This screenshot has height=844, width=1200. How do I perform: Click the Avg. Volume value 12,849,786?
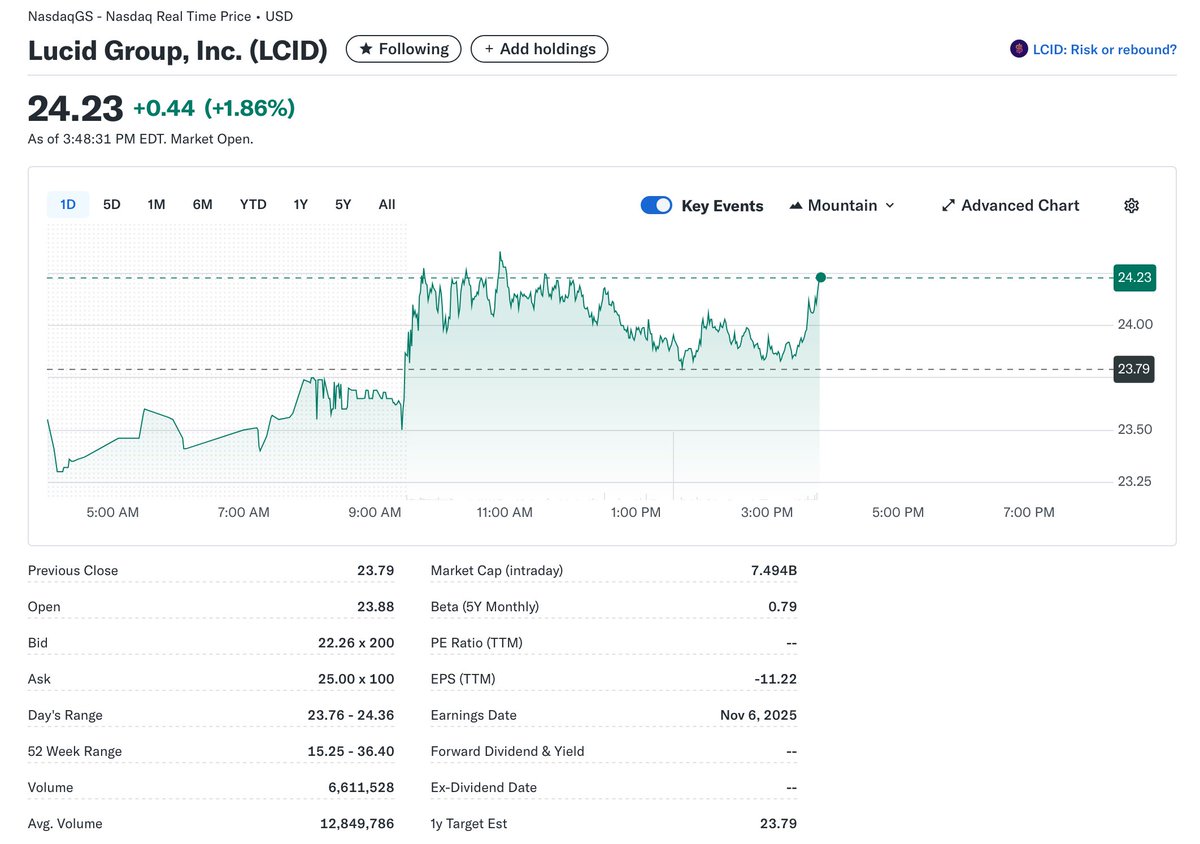coord(356,824)
